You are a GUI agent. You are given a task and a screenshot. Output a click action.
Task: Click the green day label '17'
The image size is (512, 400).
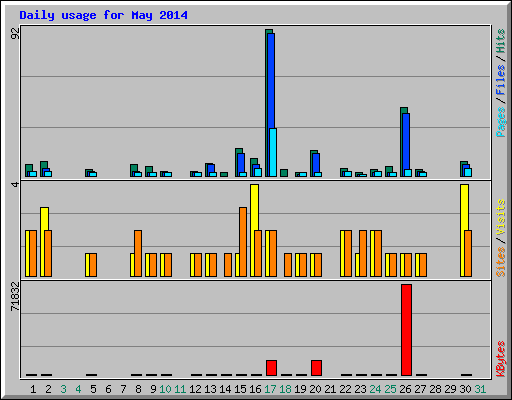point(270,389)
